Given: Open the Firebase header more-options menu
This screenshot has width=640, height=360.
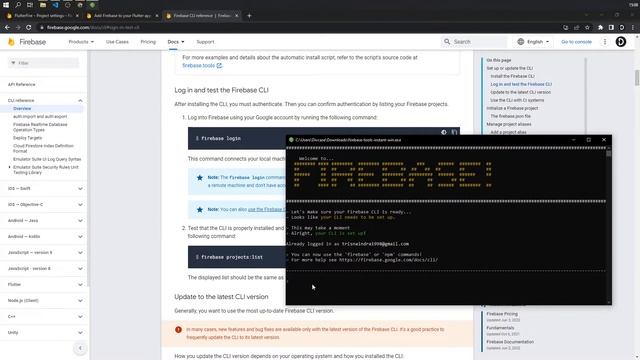Looking at the screenshot, I should click(605, 42).
